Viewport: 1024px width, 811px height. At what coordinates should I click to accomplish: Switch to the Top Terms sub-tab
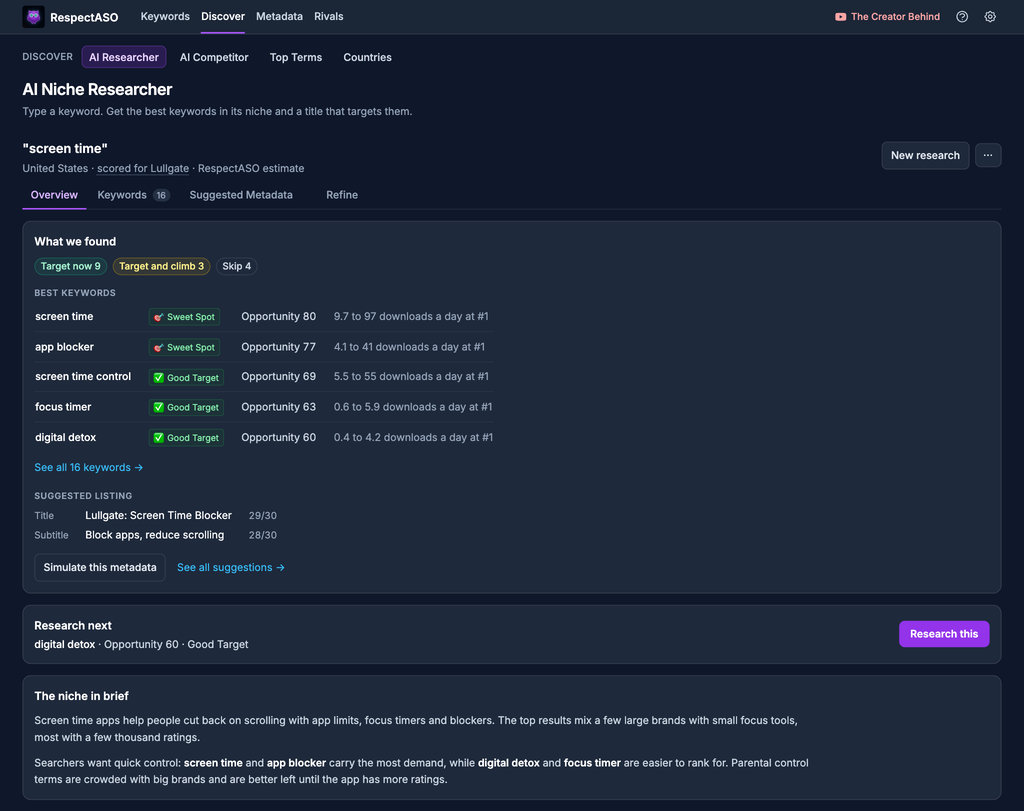pyautogui.click(x=296, y=57)
